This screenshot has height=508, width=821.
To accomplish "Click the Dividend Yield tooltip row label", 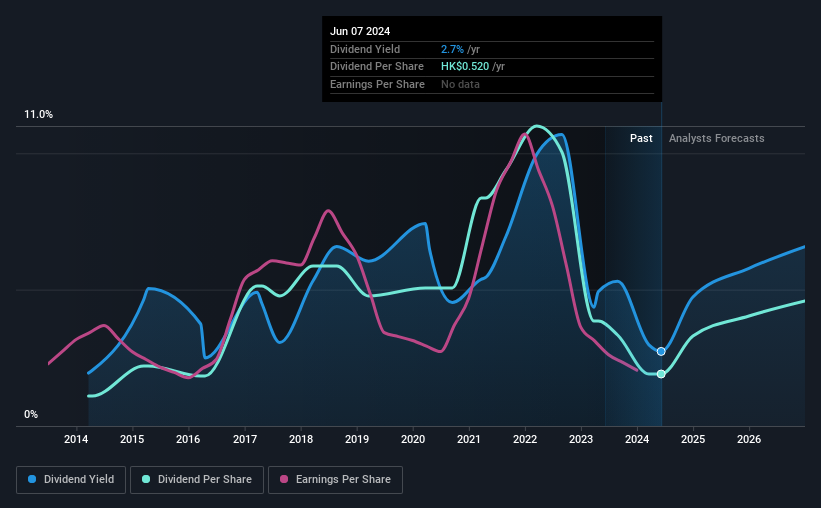I will click(365, 49).
